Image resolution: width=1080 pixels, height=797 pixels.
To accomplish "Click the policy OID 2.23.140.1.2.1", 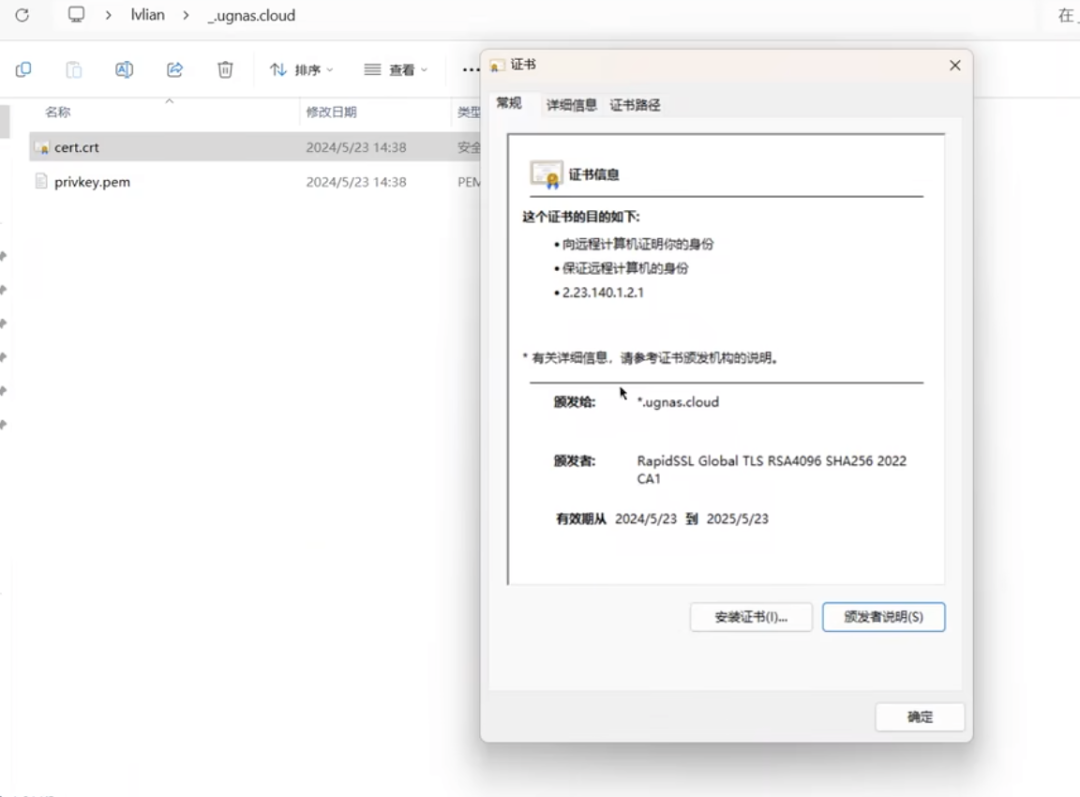I will click(603, 293).
